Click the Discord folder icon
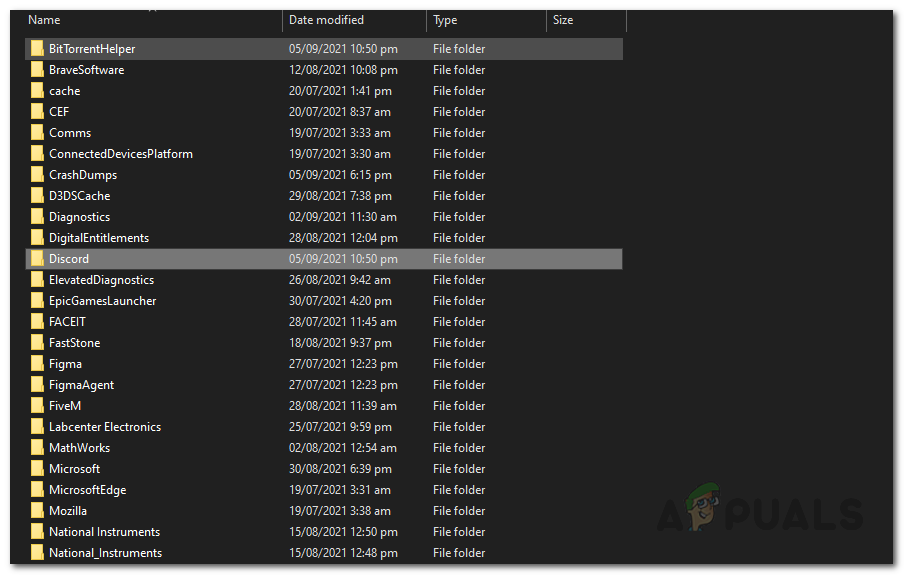 tap(37, 259)
